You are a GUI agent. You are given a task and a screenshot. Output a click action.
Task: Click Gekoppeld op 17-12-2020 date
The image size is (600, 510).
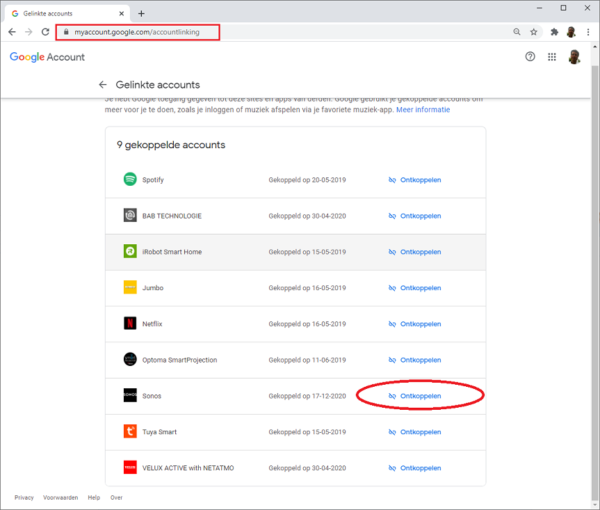tap(307, 396)
